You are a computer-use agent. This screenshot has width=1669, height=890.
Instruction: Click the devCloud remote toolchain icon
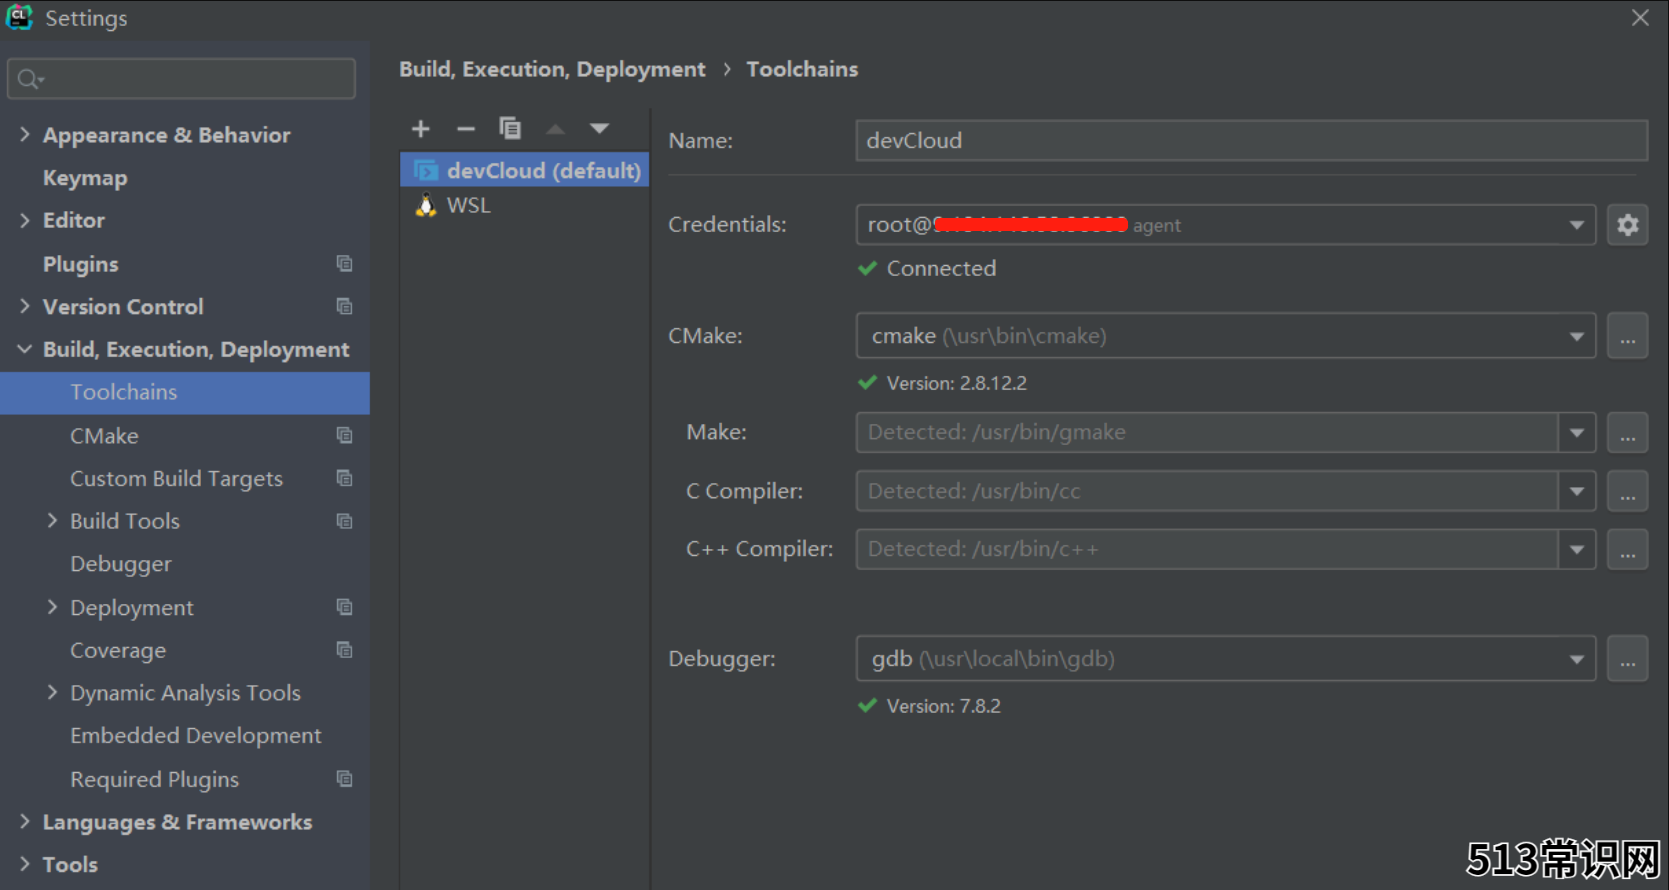(426, 171)
